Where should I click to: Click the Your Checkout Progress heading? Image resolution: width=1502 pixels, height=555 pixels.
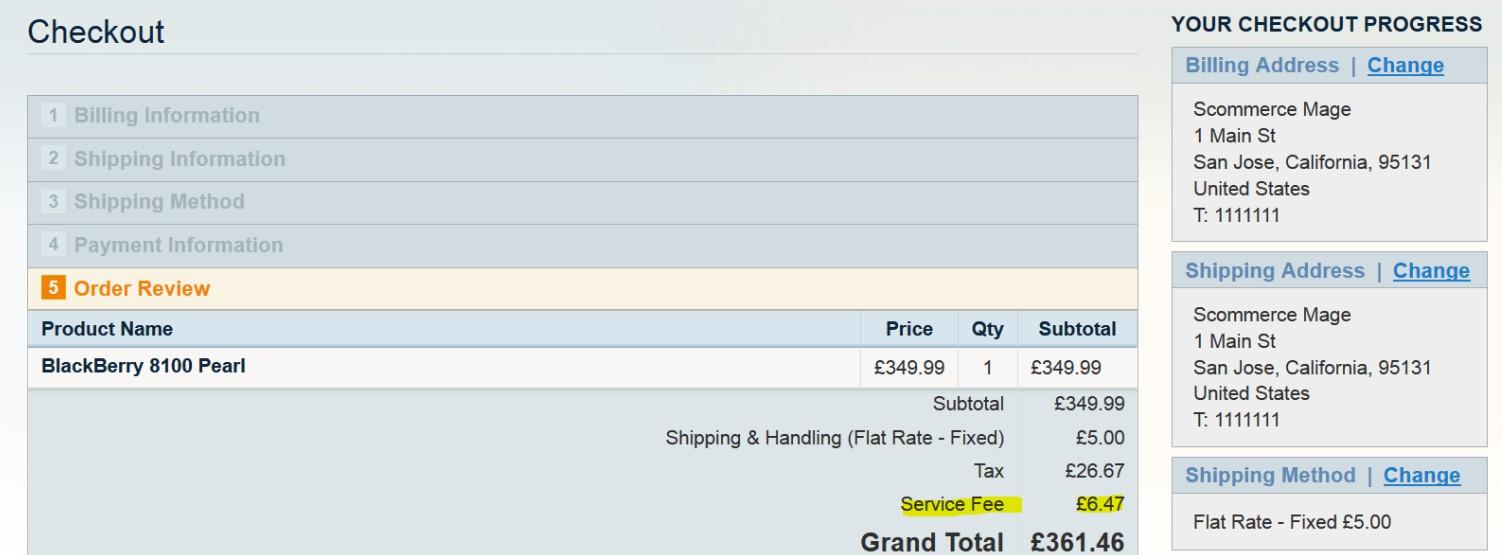[x=1326, y=23]
